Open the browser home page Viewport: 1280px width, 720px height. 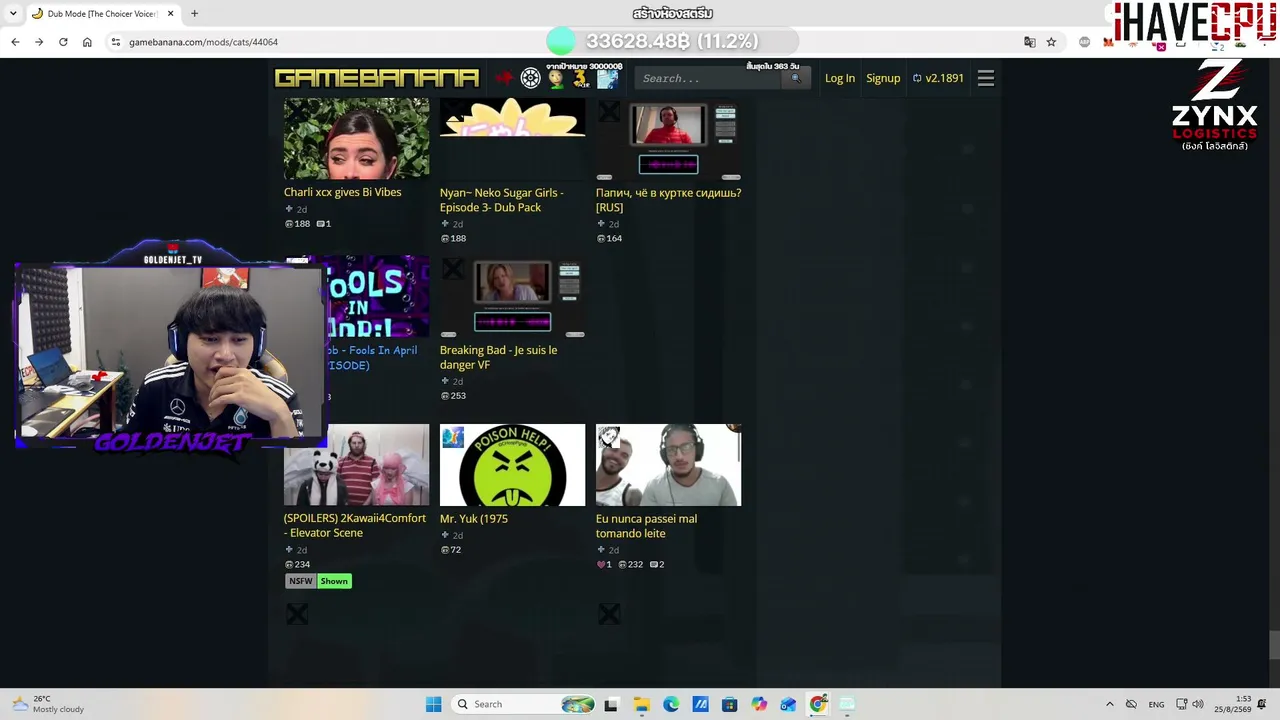click(87, 42)
